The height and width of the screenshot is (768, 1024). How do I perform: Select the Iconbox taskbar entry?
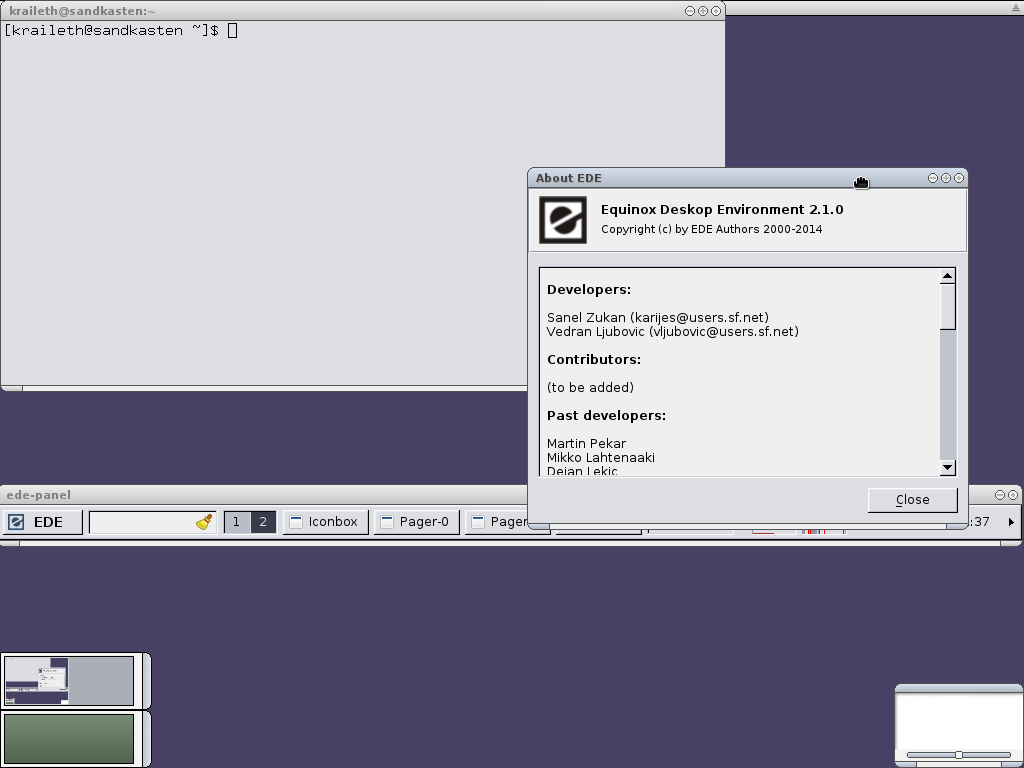[326, 522]
